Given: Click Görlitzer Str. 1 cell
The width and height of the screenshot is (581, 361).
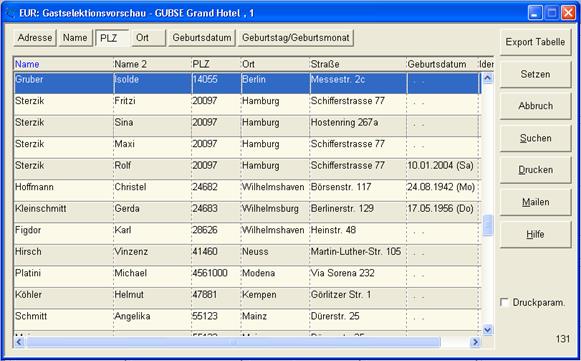Looking at the screenshot, I should (358, 298).
